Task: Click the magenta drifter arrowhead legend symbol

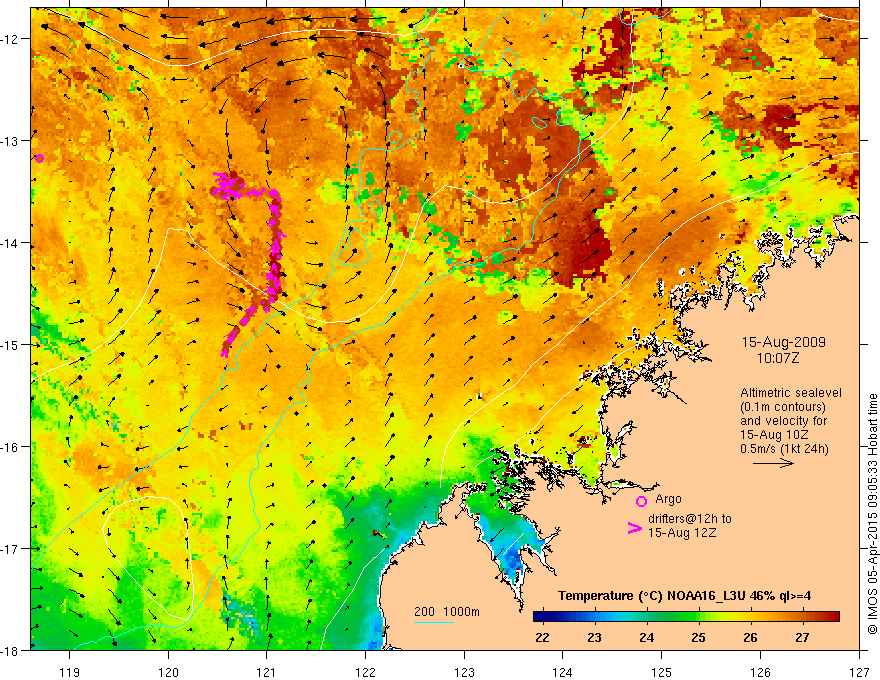Action: pyautogui.click(x=634, y=528)
